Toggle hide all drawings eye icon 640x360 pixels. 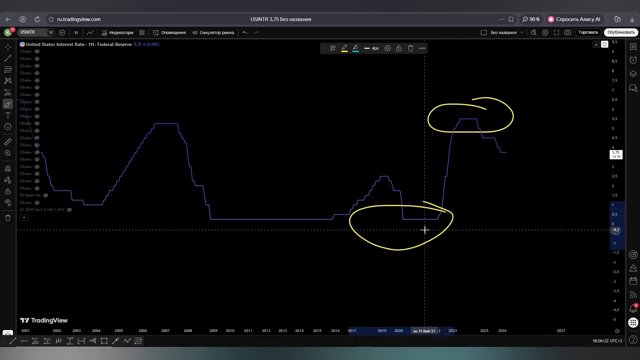8,202
